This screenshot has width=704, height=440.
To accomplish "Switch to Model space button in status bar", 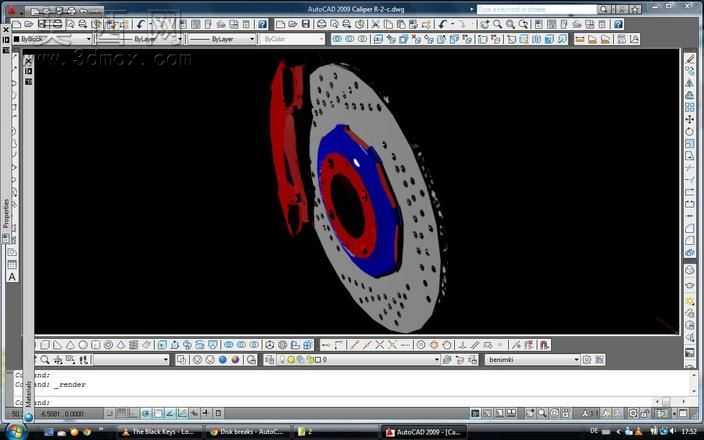I will coord(475,413).
